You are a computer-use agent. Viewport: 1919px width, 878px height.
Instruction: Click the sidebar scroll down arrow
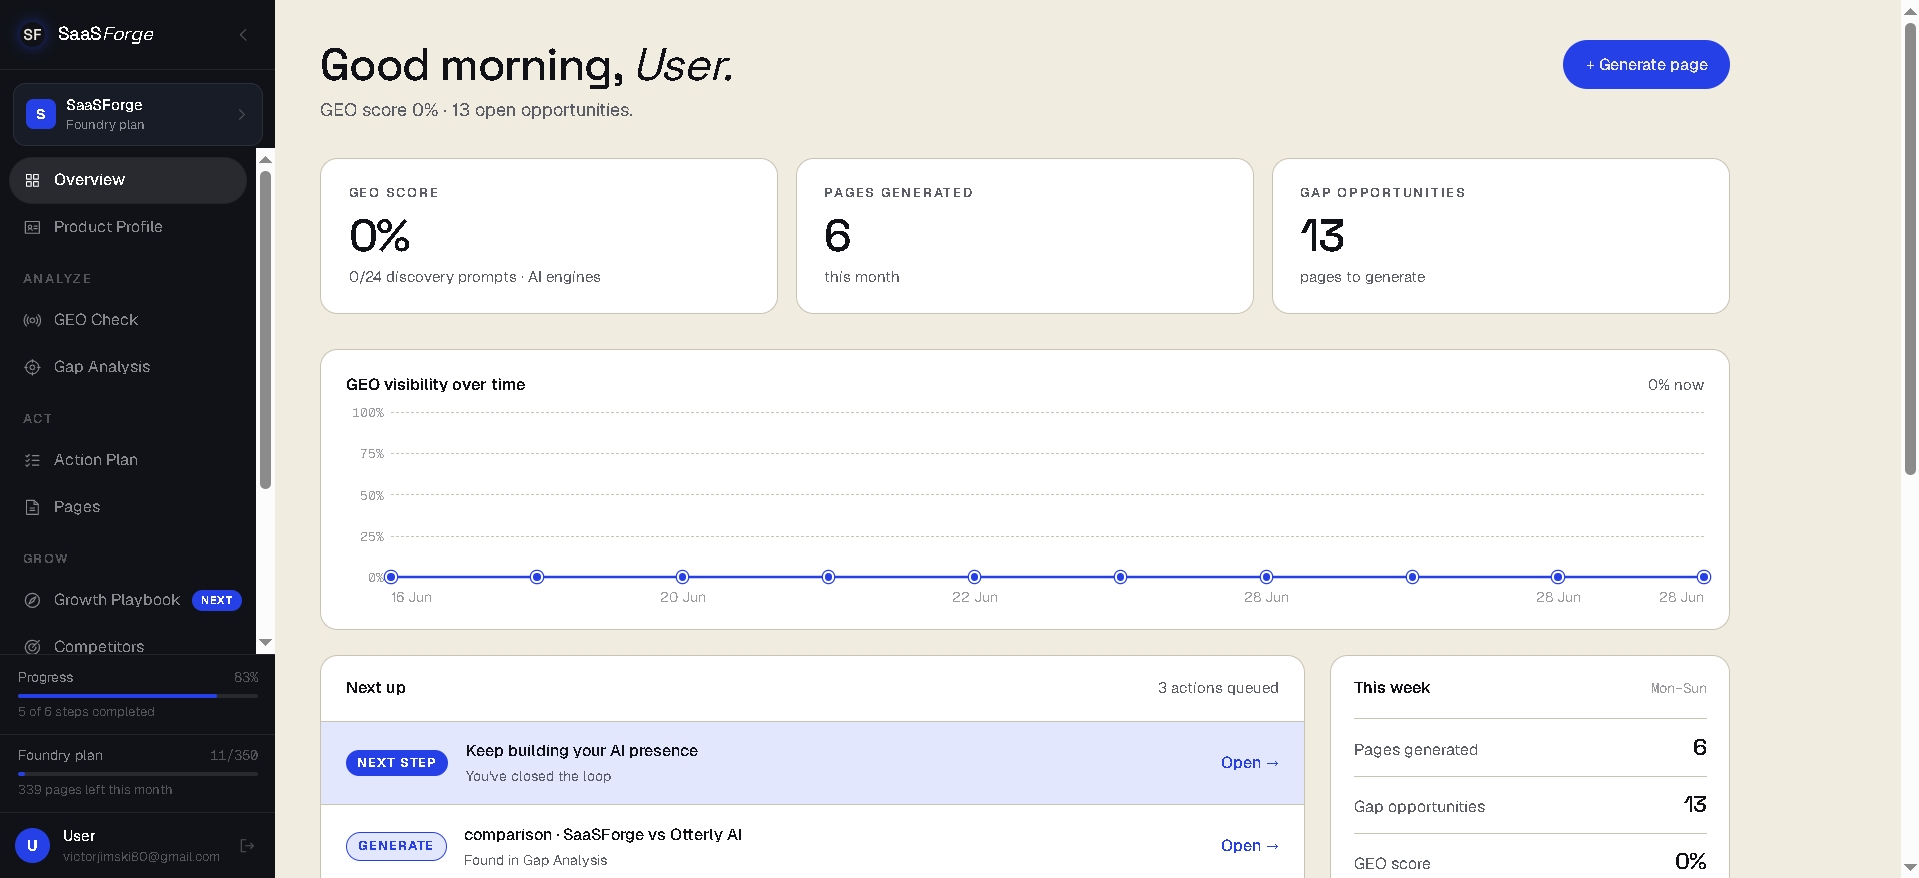pos(265,642)
